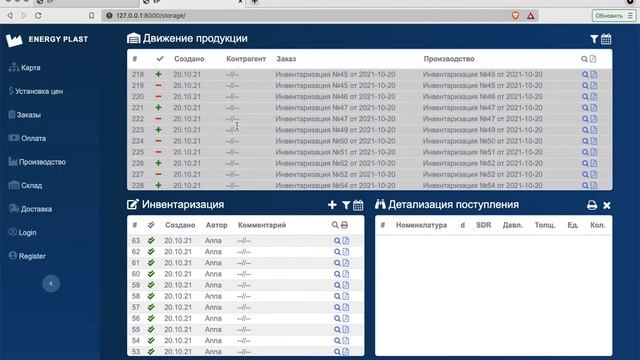Print the Детализация поступления panel
This screenshot has height=360, width=640.
coord(592,205)
